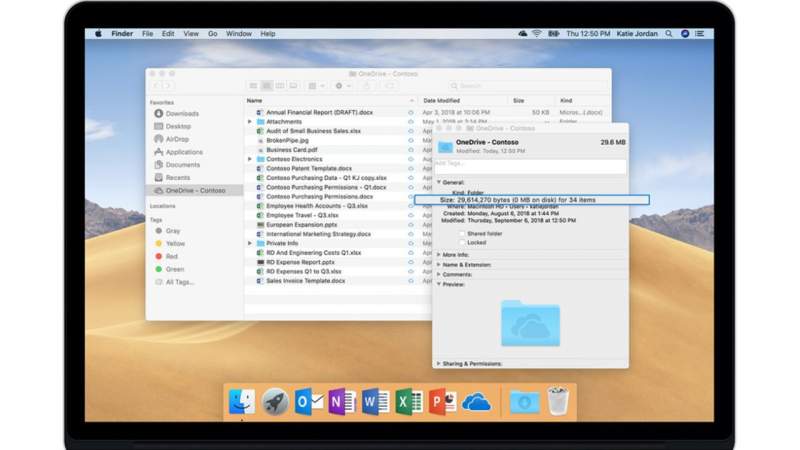The width and height of the screenshot is (800, 450).
Task: Switch Finder to column view
Action: click(280, 86)
